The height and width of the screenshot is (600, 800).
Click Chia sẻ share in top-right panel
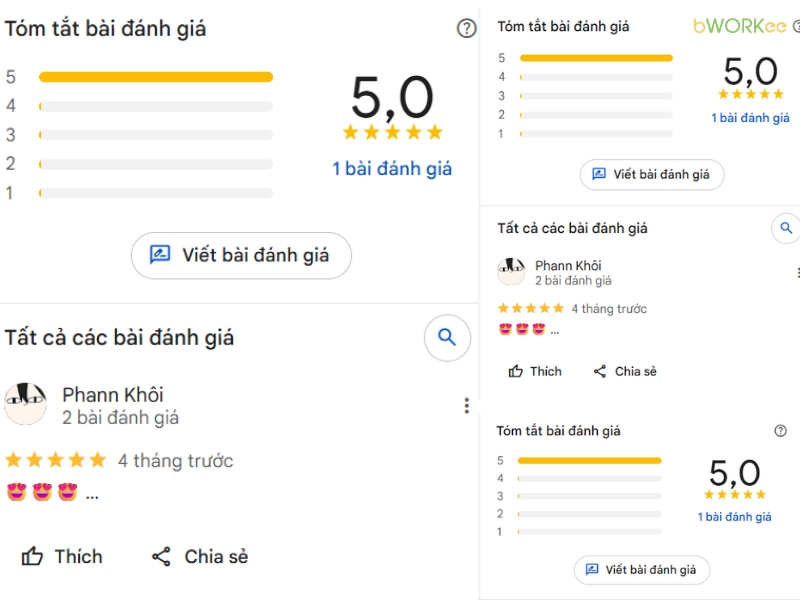(x=625, y=371)
